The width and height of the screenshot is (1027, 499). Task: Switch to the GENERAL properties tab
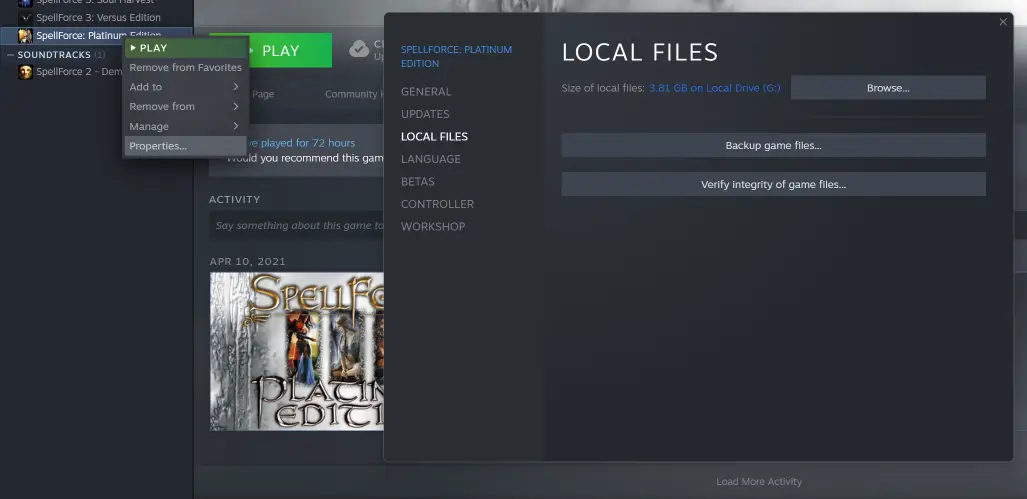pos(426,92)
